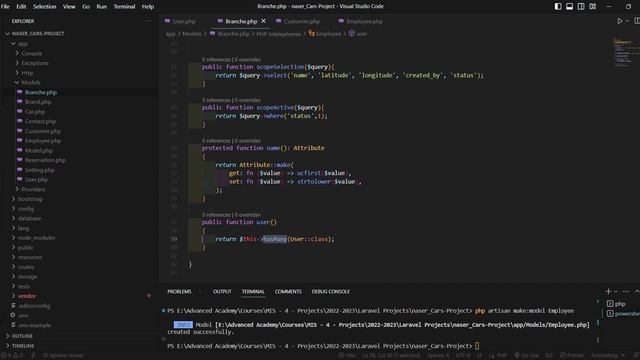The image size is (640, 360).
Task: Open the dropdown beside the run icon
Action: coord(627,21)
